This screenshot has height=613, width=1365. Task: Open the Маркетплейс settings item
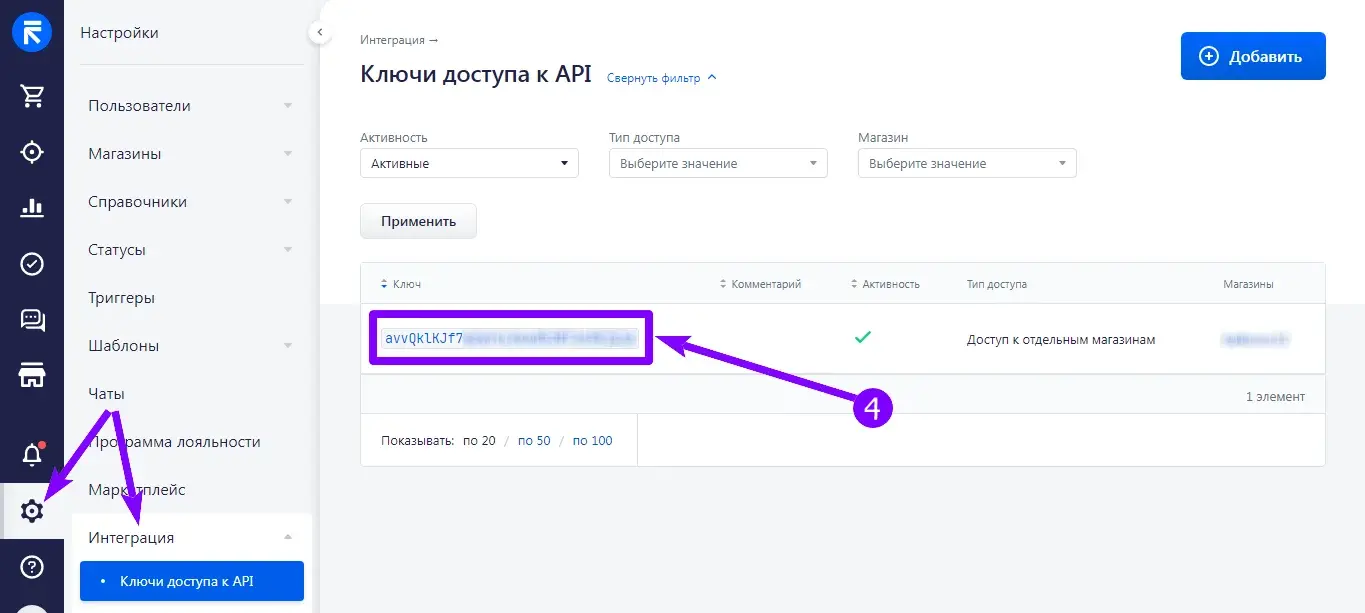(x=137, y=490)
